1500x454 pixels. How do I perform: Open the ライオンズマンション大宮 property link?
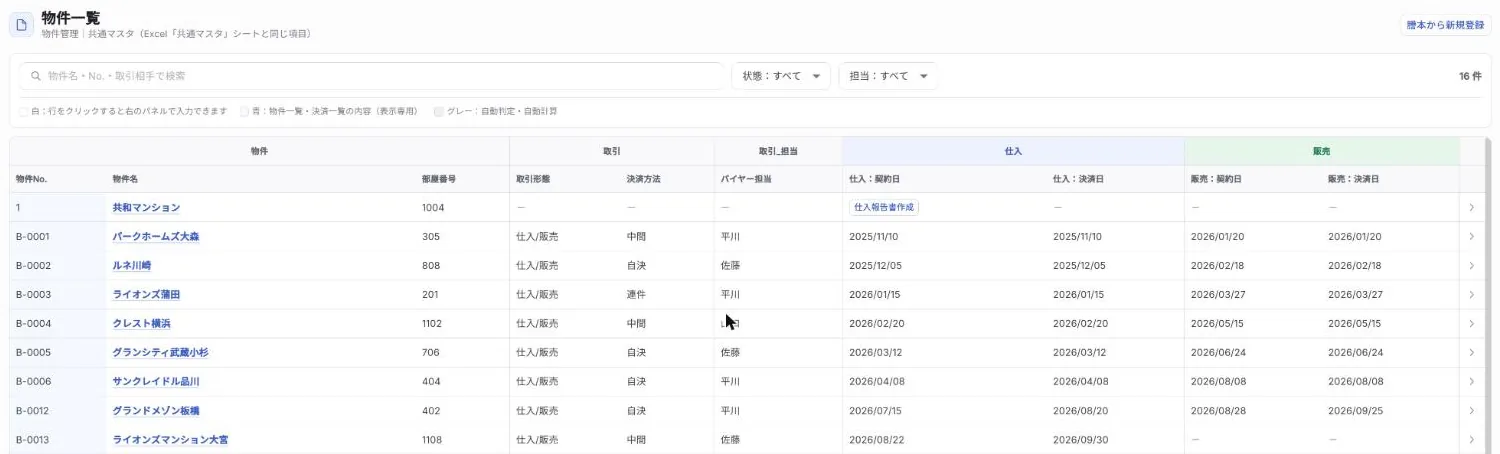[170, 440]
